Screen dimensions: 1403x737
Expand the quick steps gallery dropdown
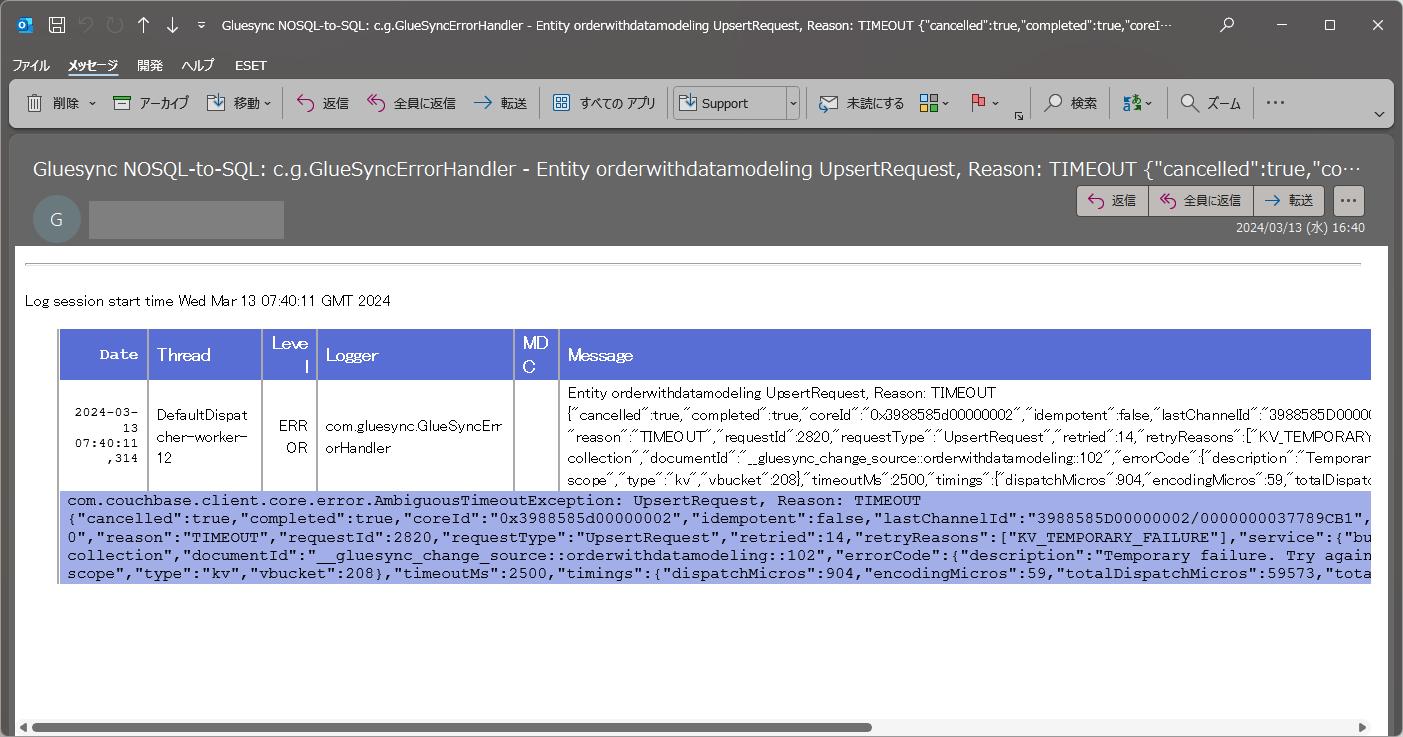tap(793, 103)
